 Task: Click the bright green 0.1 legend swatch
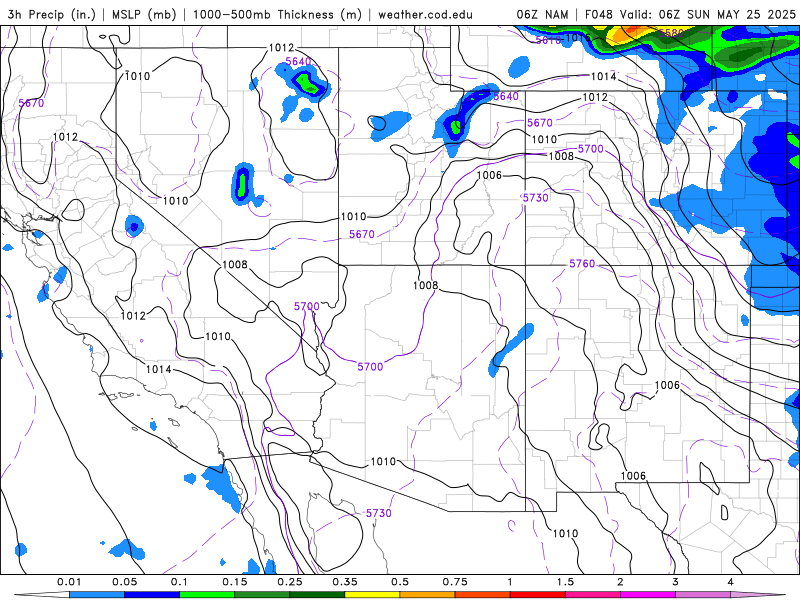point(207,595)
